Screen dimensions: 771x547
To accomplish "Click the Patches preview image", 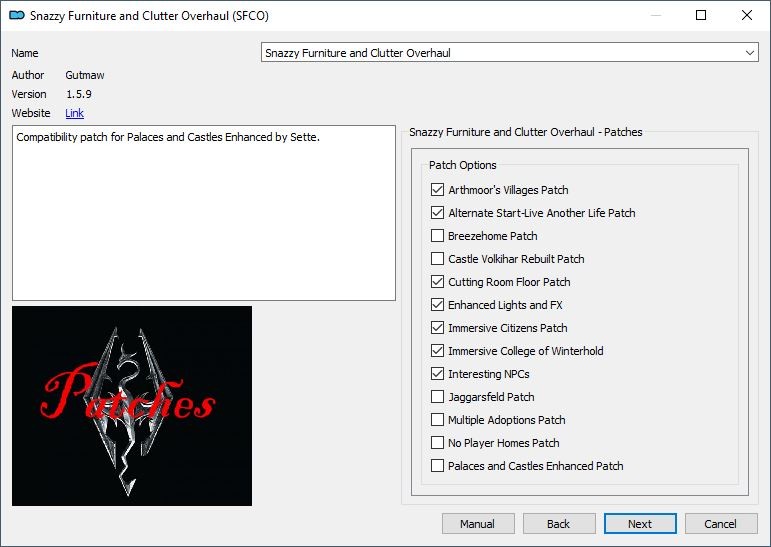I will pyautogui.click(x=132, y=406).
